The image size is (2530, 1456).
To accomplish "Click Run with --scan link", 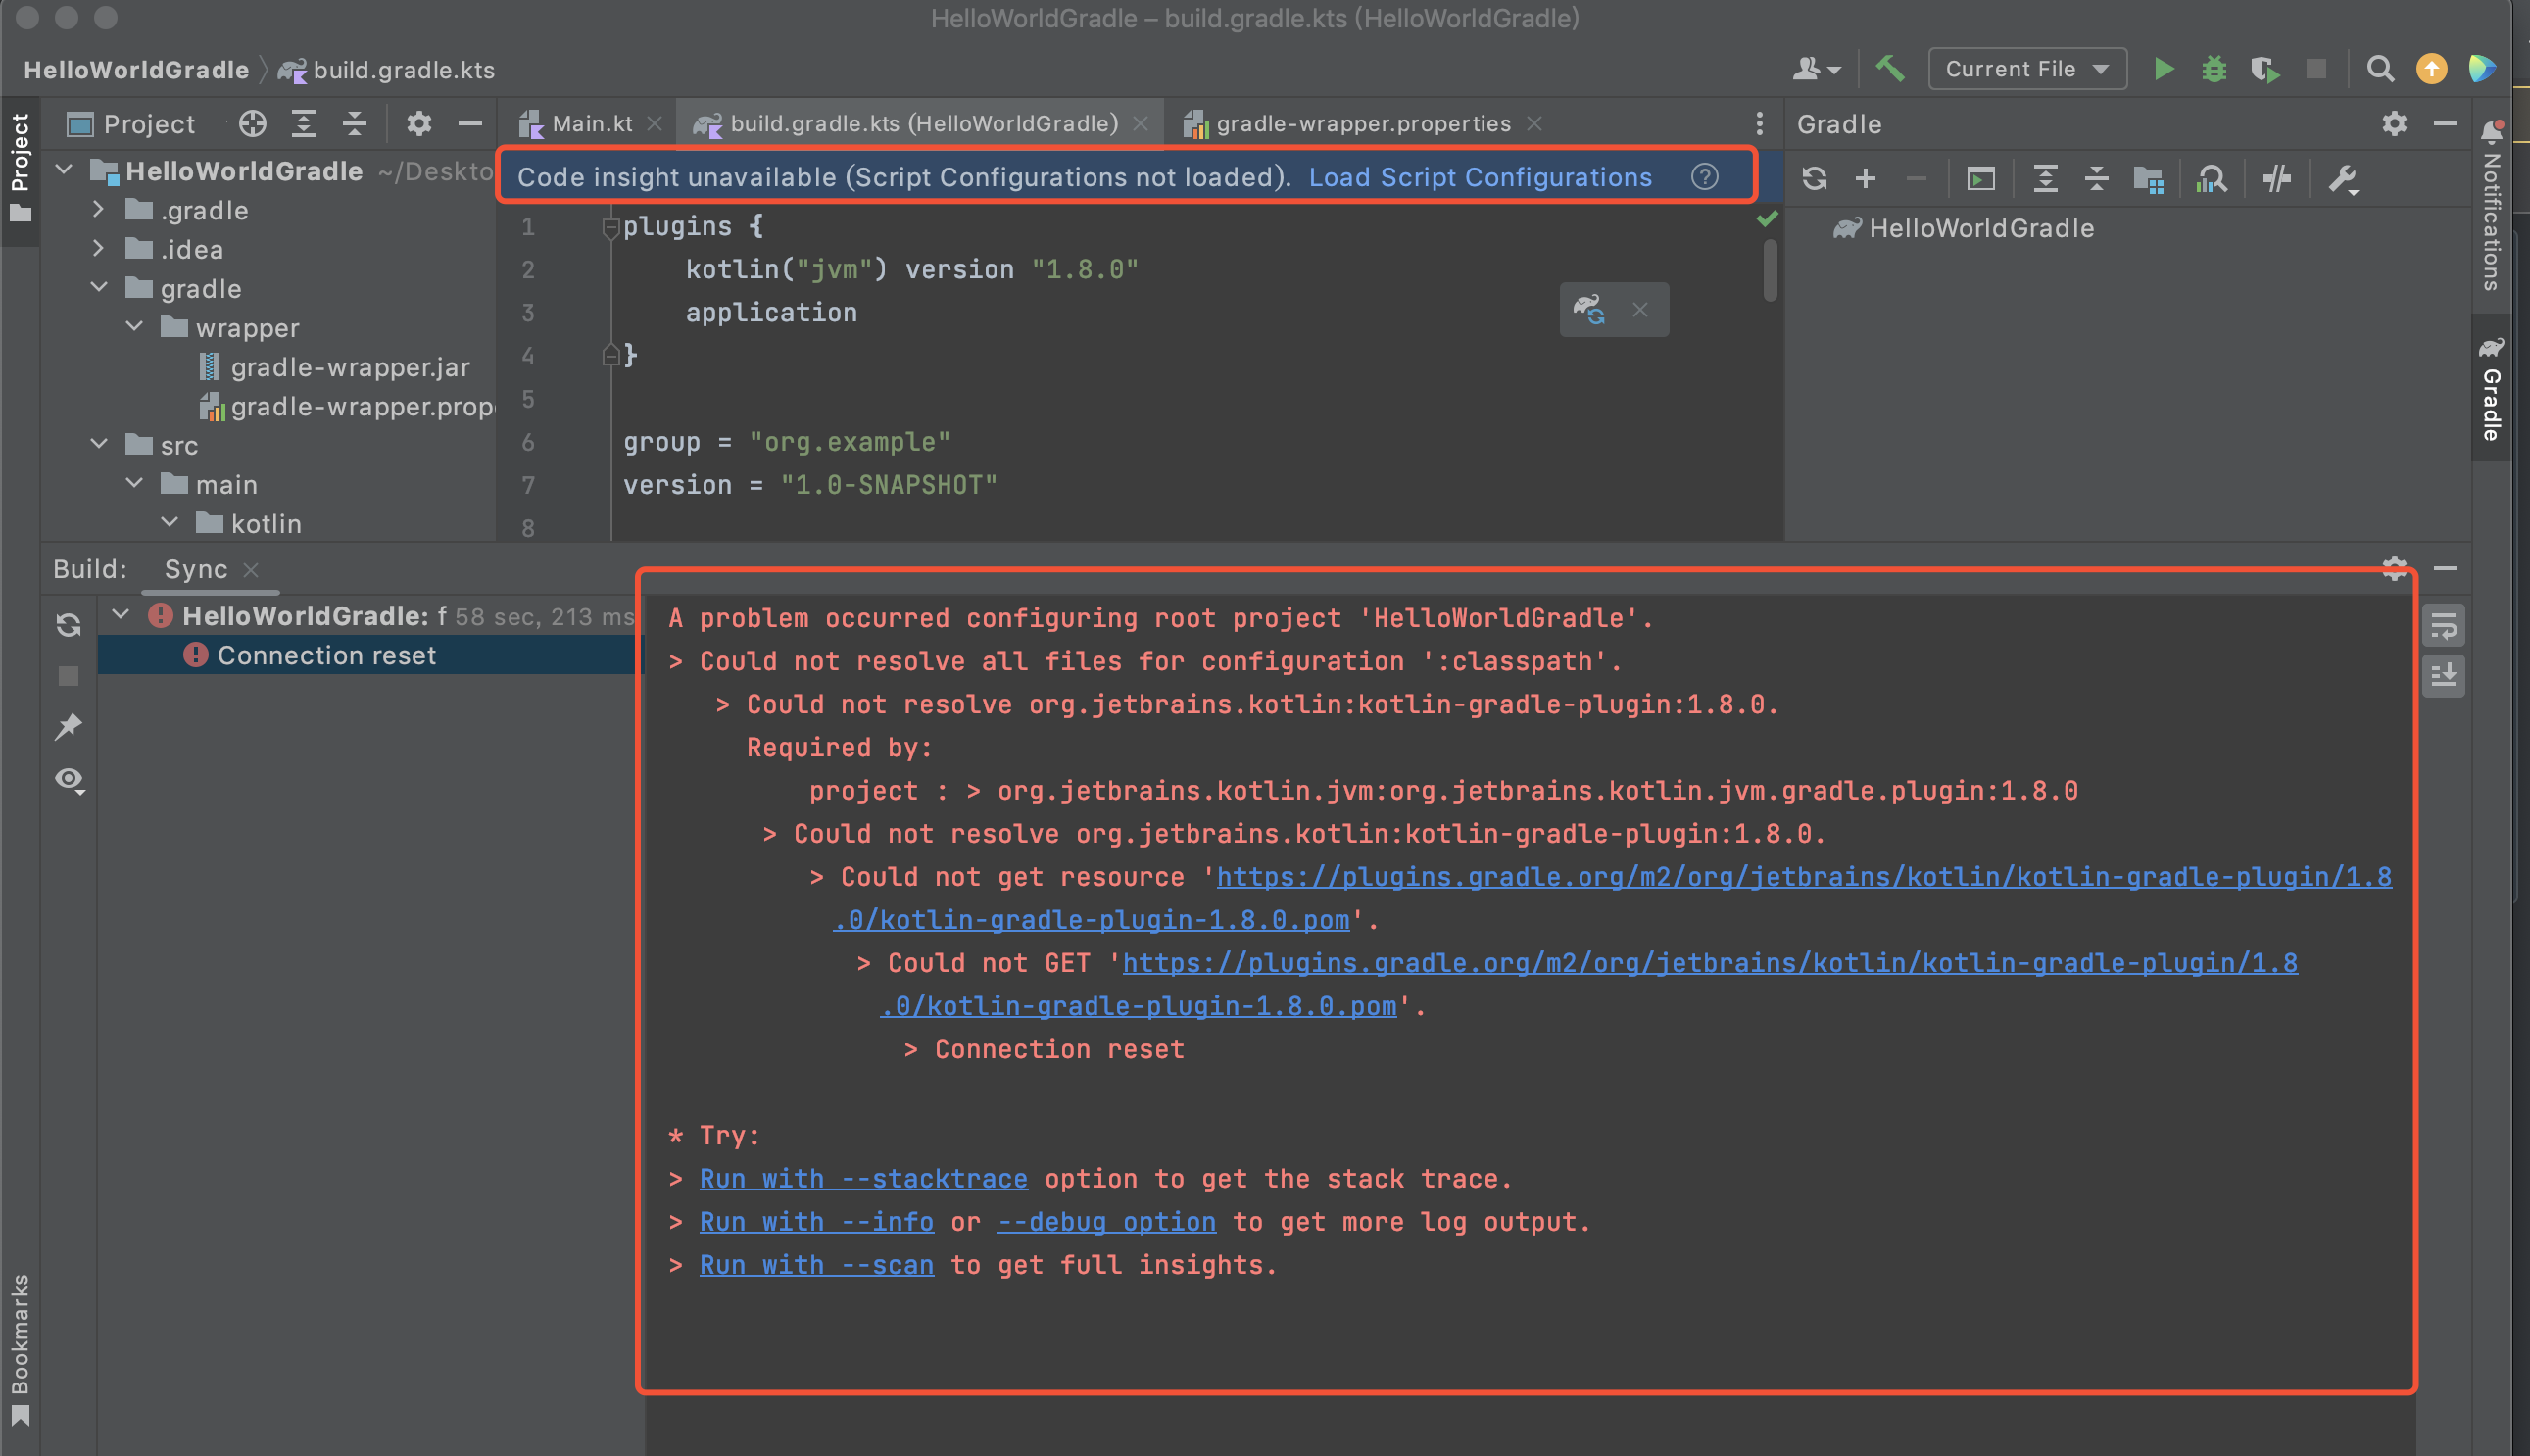I will tap(816, 1265).
